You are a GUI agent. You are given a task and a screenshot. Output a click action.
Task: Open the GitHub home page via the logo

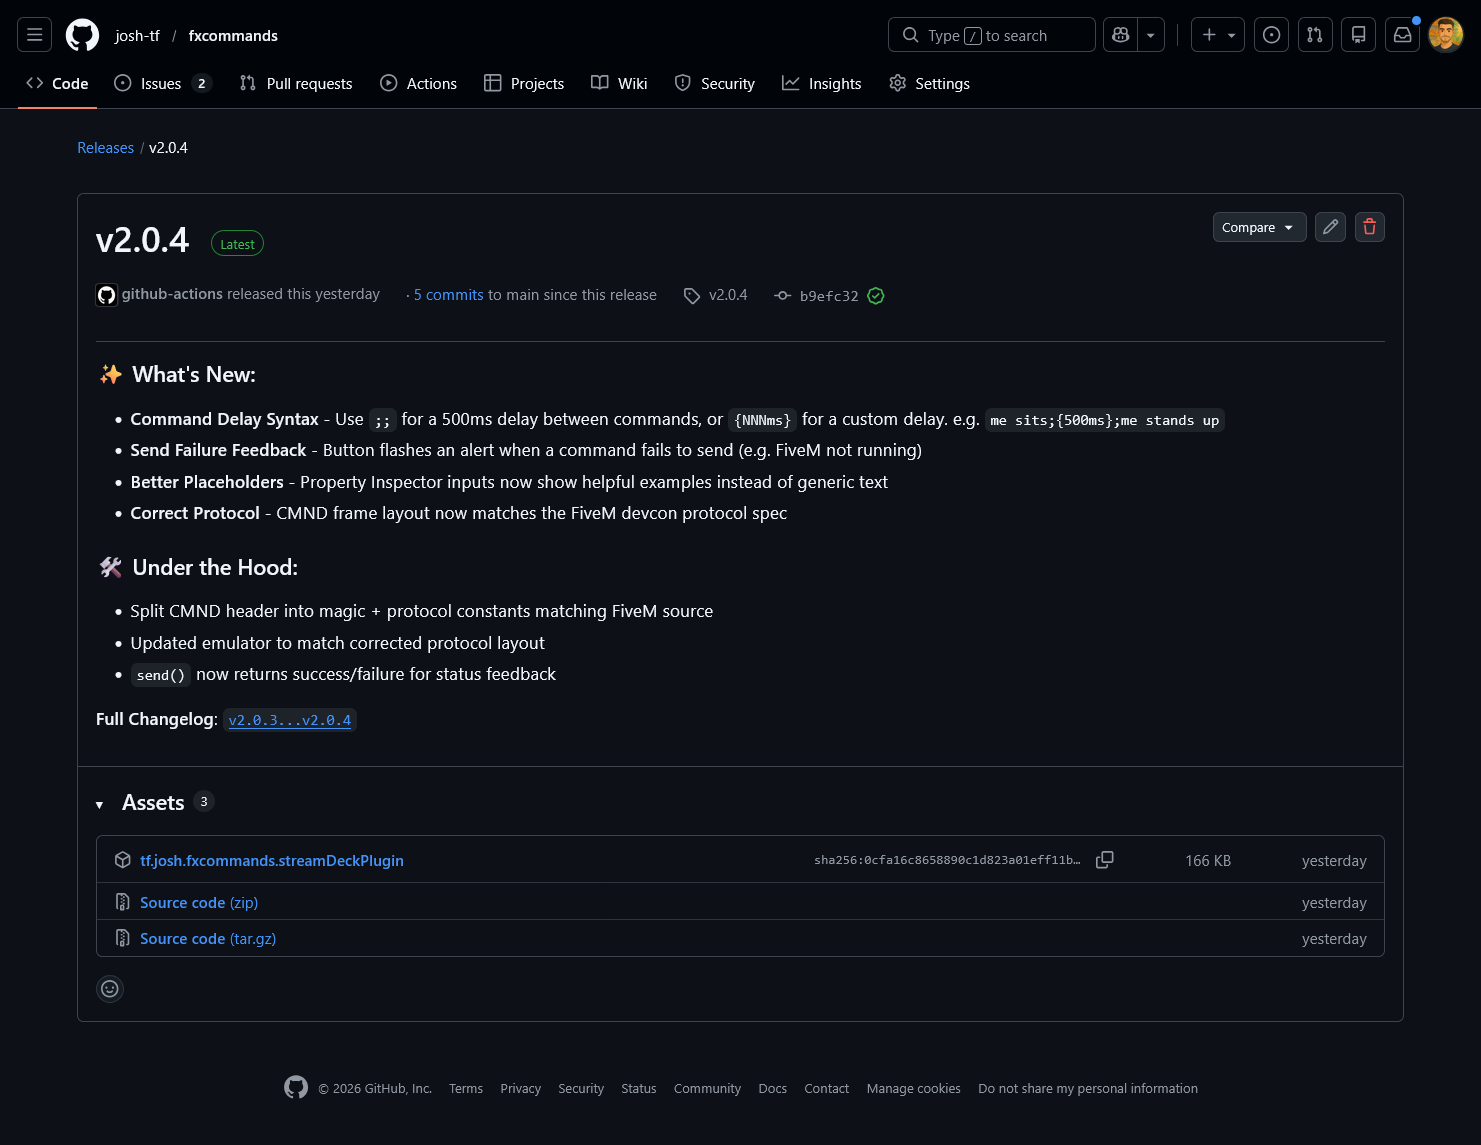[x=82, y=34]
